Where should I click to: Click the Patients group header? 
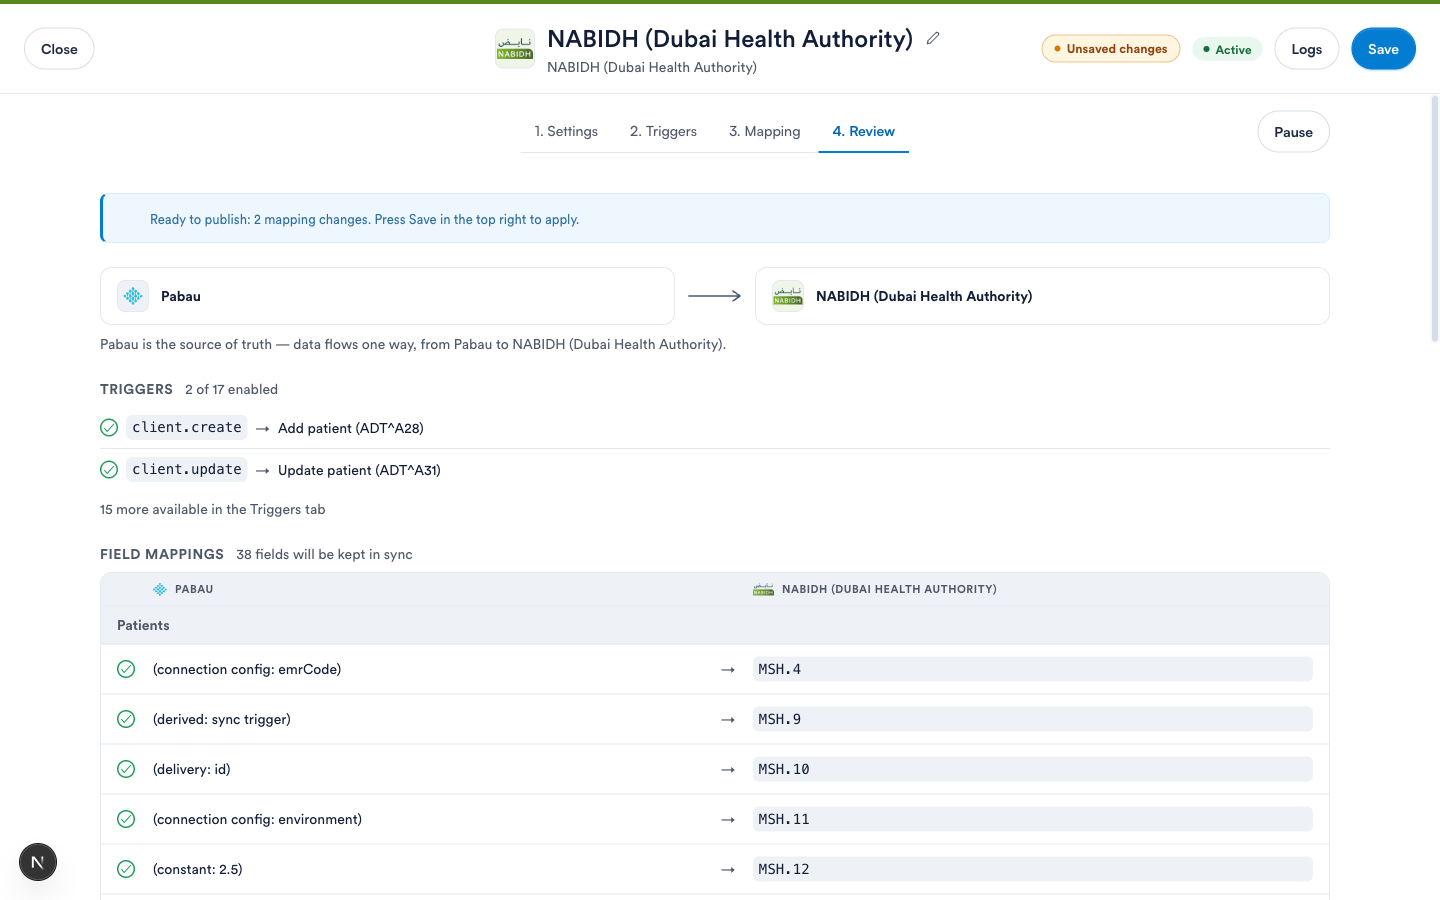[715, 625]
